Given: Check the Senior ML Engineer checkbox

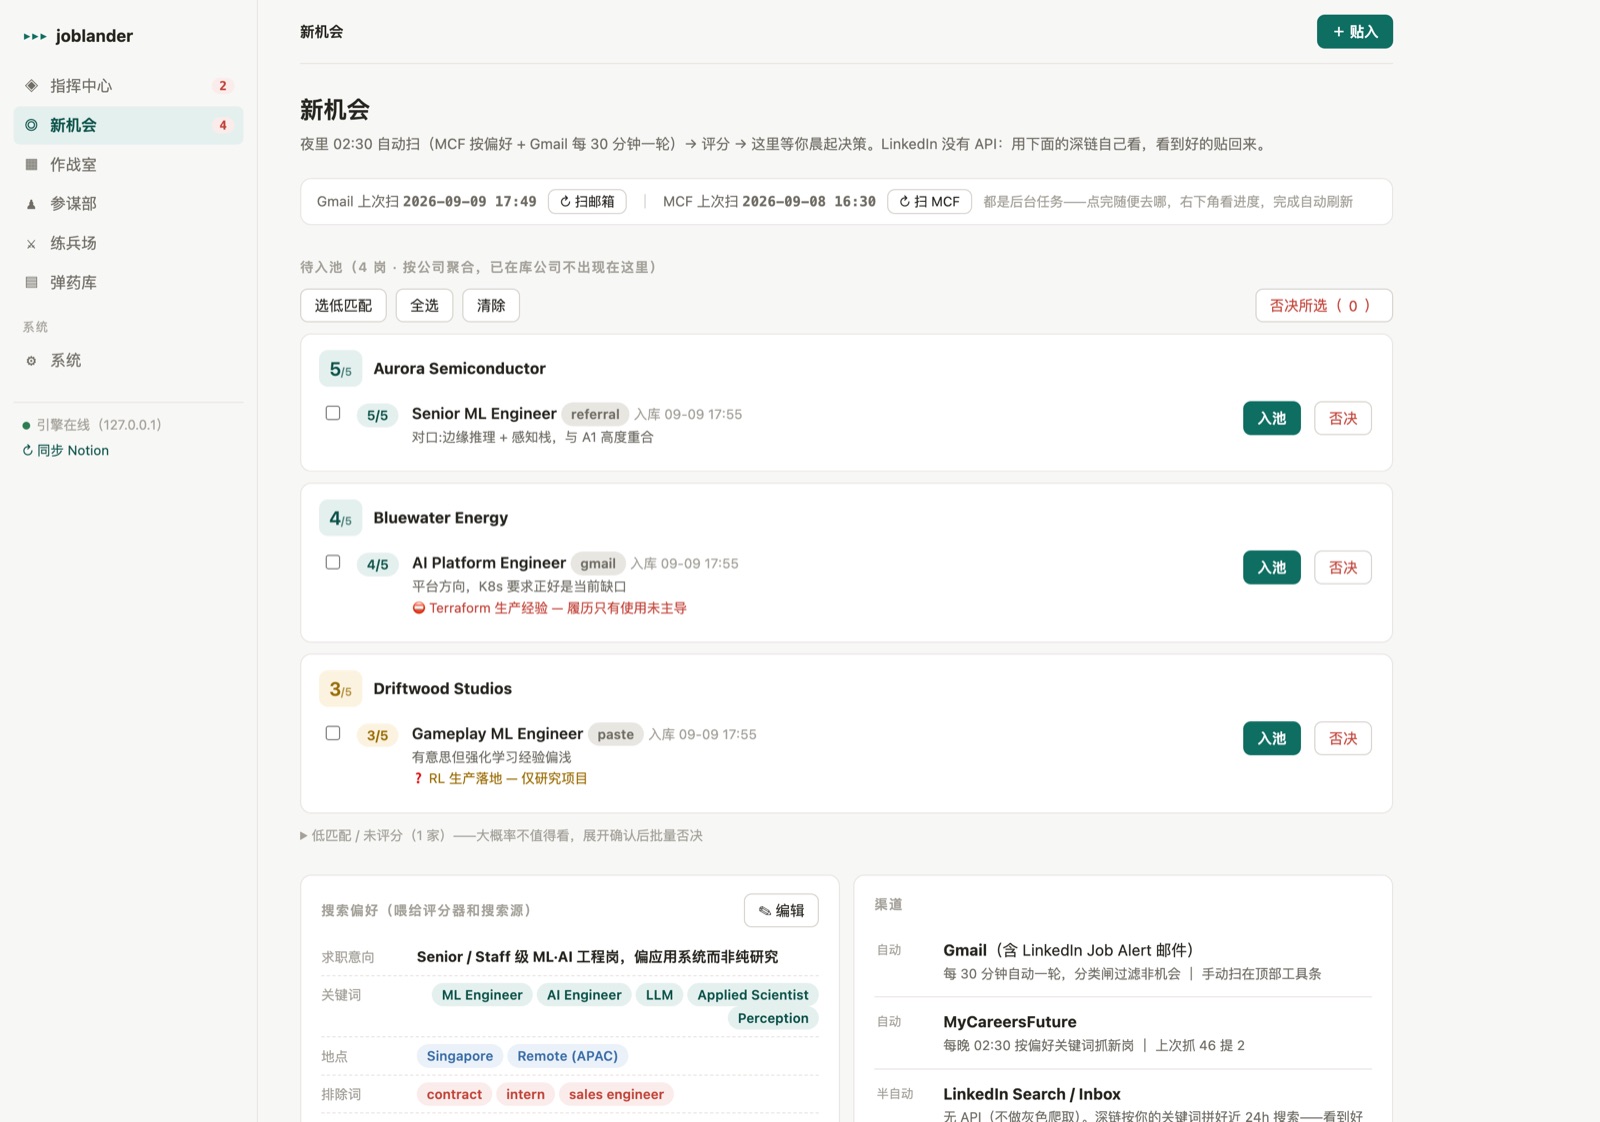Looking at the screenshot, I should [333, 413].
